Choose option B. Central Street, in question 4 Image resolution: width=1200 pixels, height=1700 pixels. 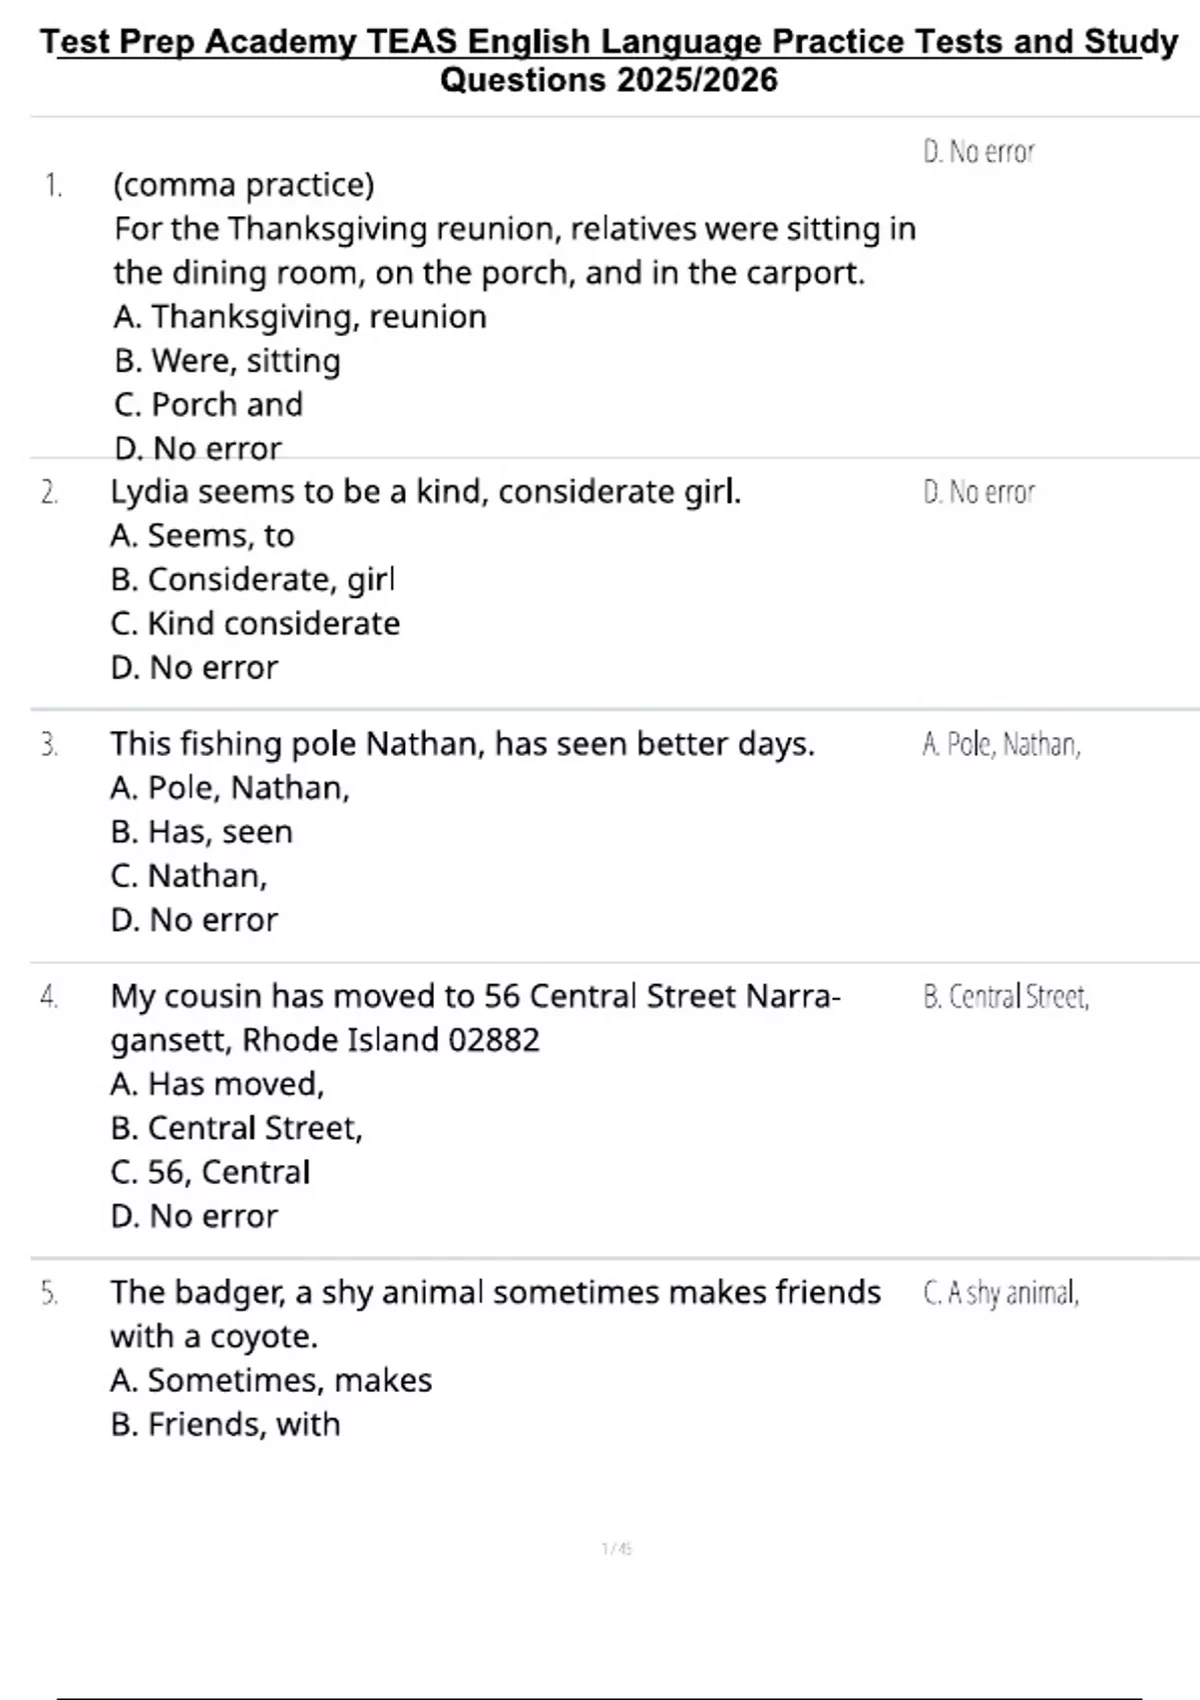click(x=236, y=1128)
